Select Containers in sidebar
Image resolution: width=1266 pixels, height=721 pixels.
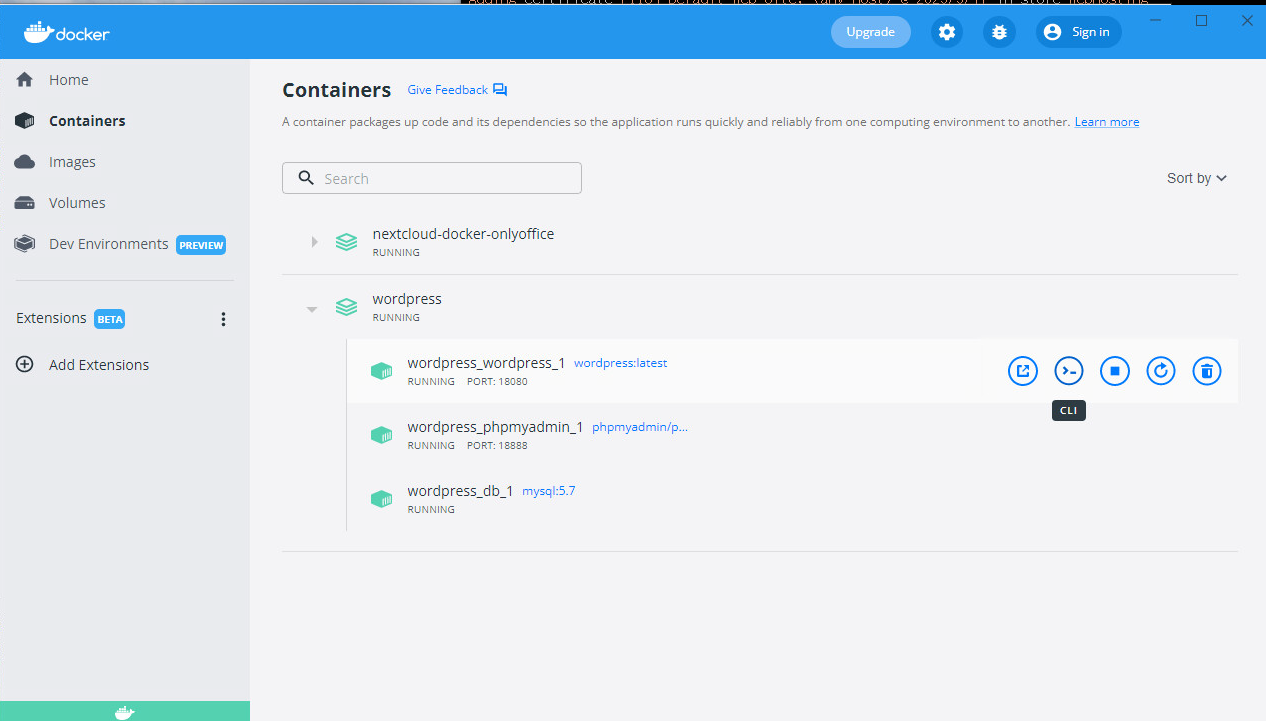pos(87,121)
